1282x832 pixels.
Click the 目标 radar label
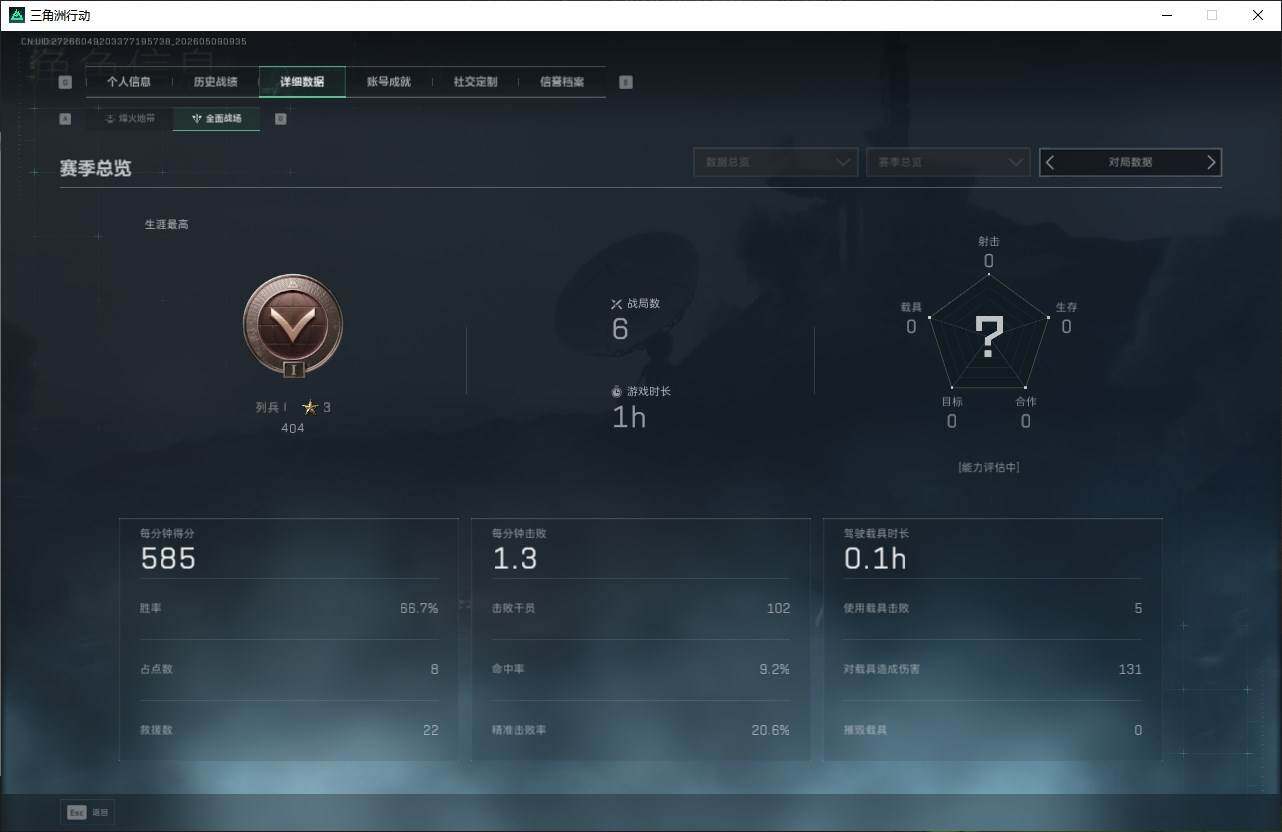(x=952, y=401)
